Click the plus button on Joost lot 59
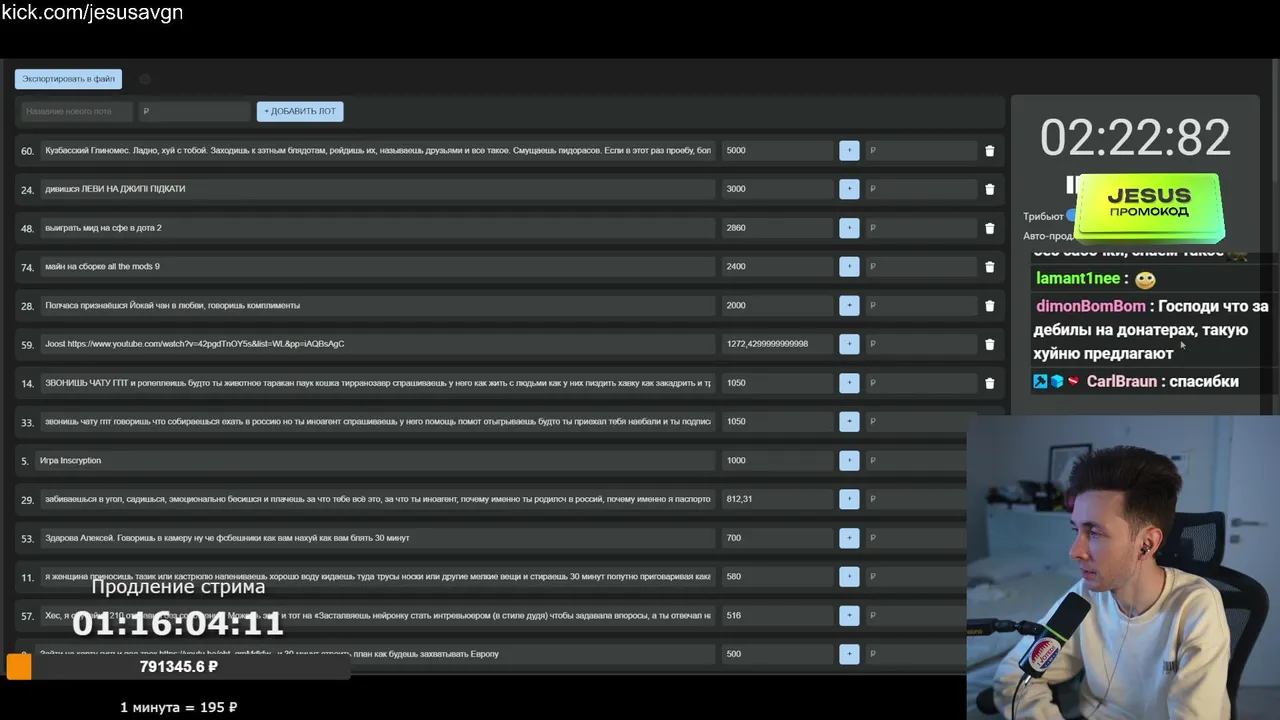Image resolution: width=1280 pixels, height=720 pixels. (849, 344)
